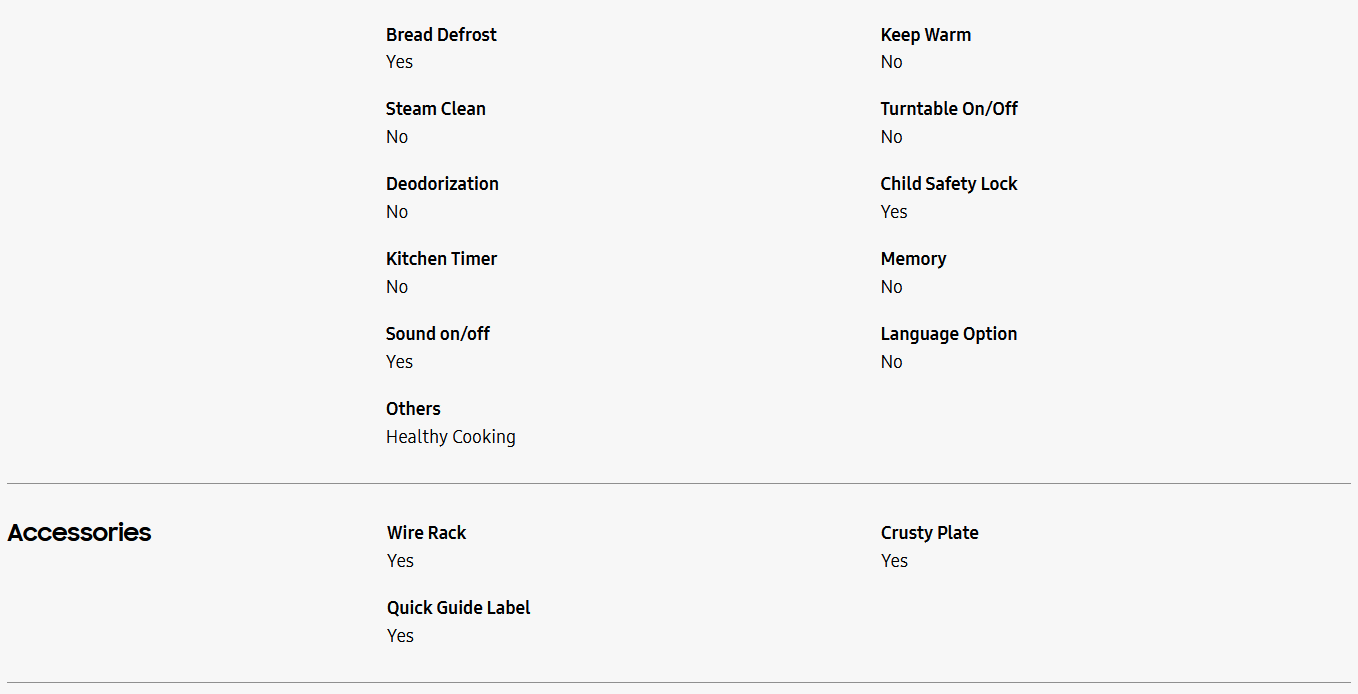Image resolution: width=1358 pixels, height=694 pixels.
Task: Select the Child Safety Lock label
Action: click(x=948, y=184)
